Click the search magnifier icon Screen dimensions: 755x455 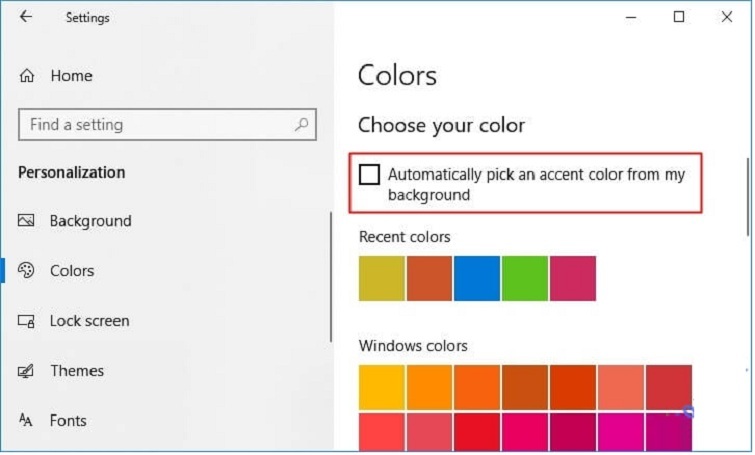300,125
